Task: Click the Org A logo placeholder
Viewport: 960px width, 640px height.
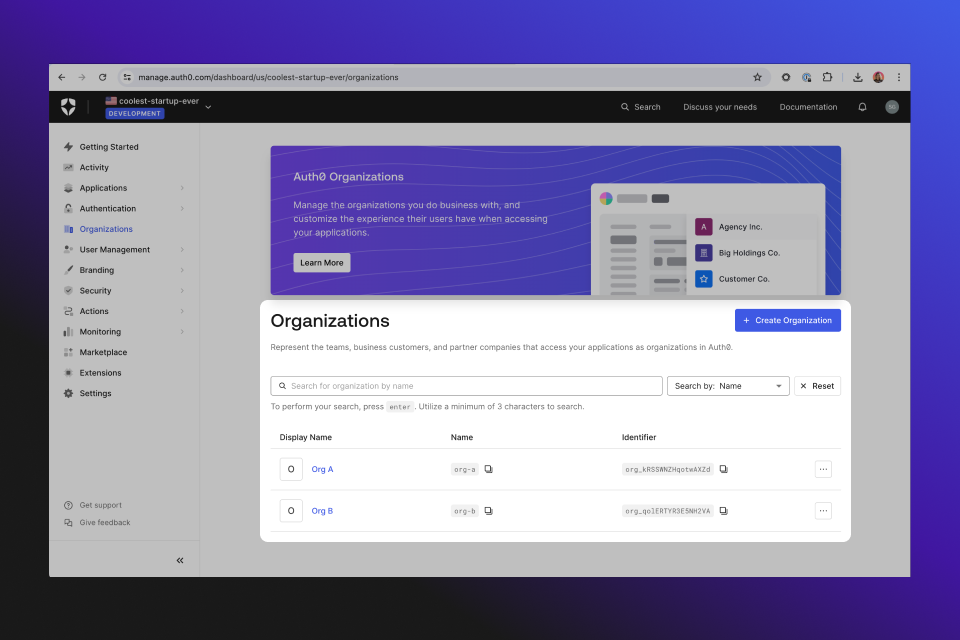Action: [291, 469]
